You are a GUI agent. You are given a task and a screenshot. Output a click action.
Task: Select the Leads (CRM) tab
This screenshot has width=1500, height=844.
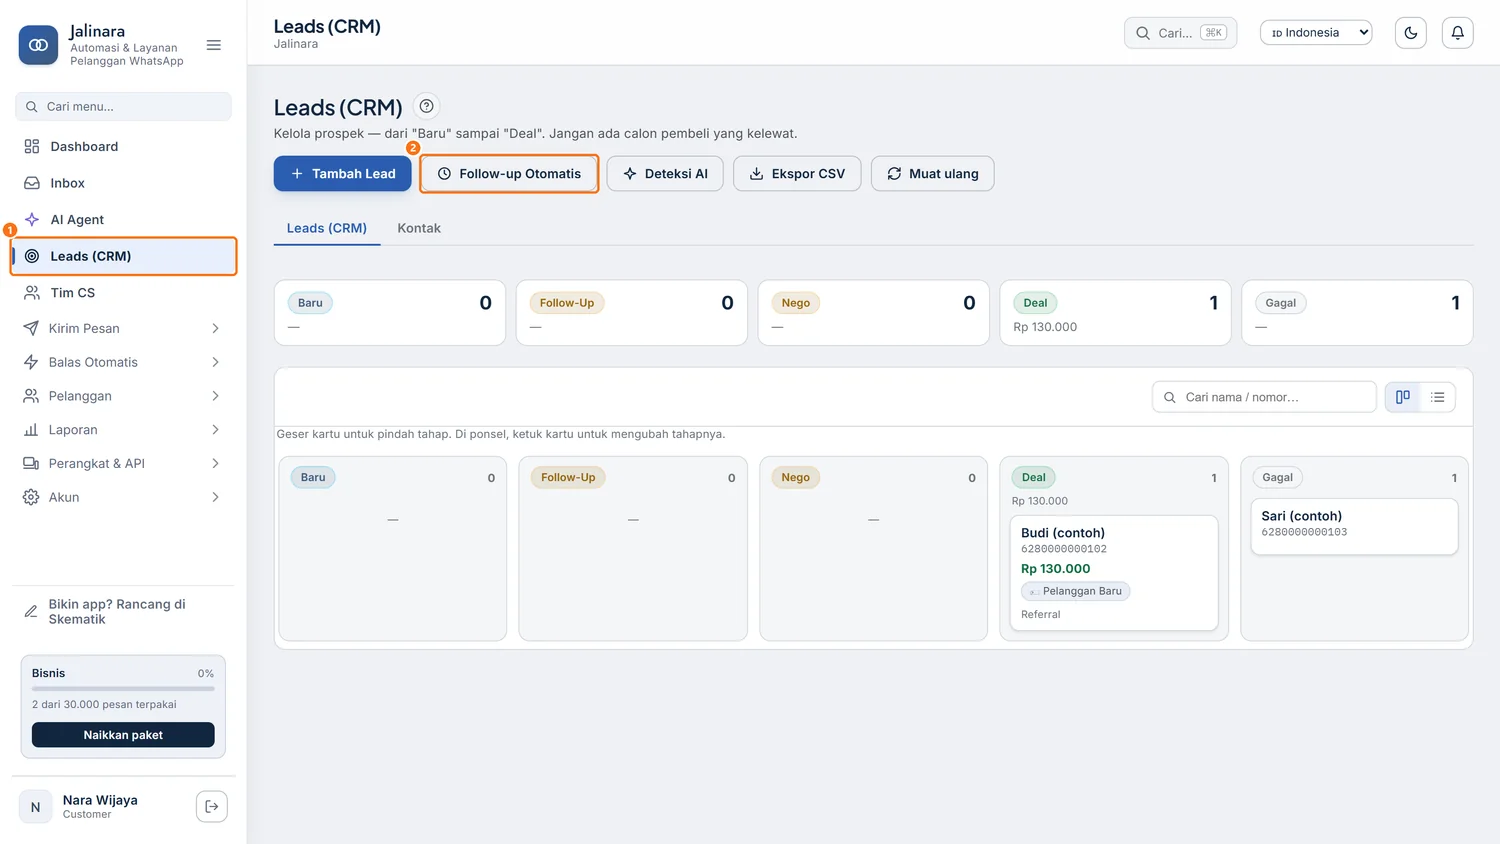click(327, 228)
